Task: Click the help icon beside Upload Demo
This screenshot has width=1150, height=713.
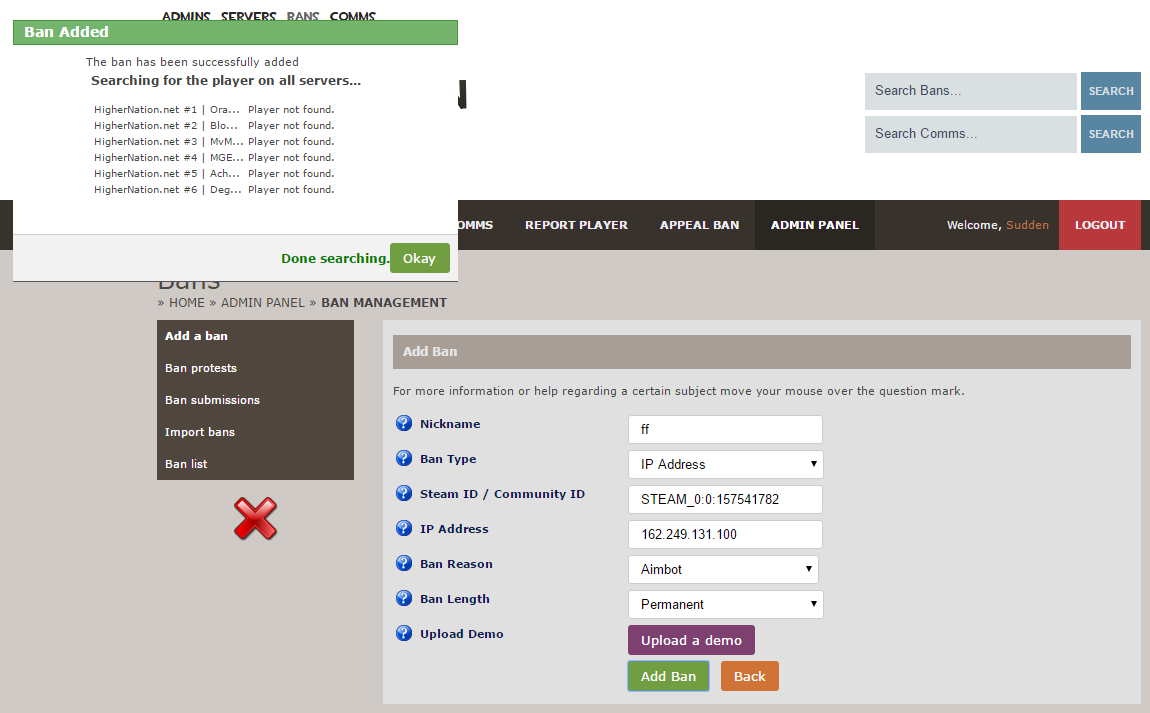Action: coord(403,633)
